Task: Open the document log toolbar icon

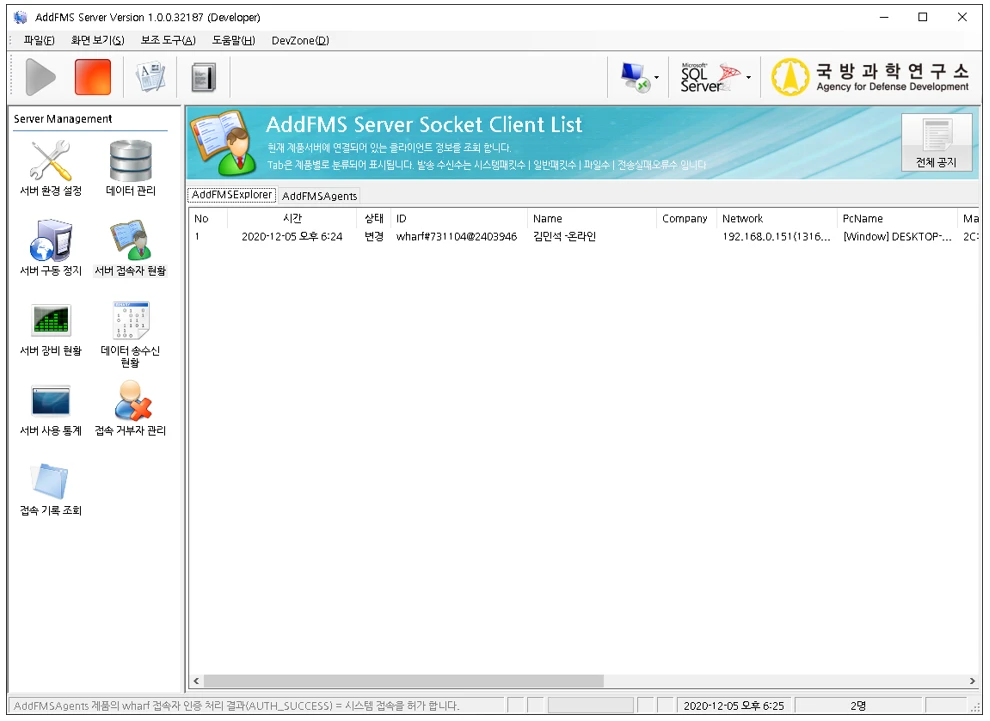Action: pyautogui.click(x=150, y=77)
